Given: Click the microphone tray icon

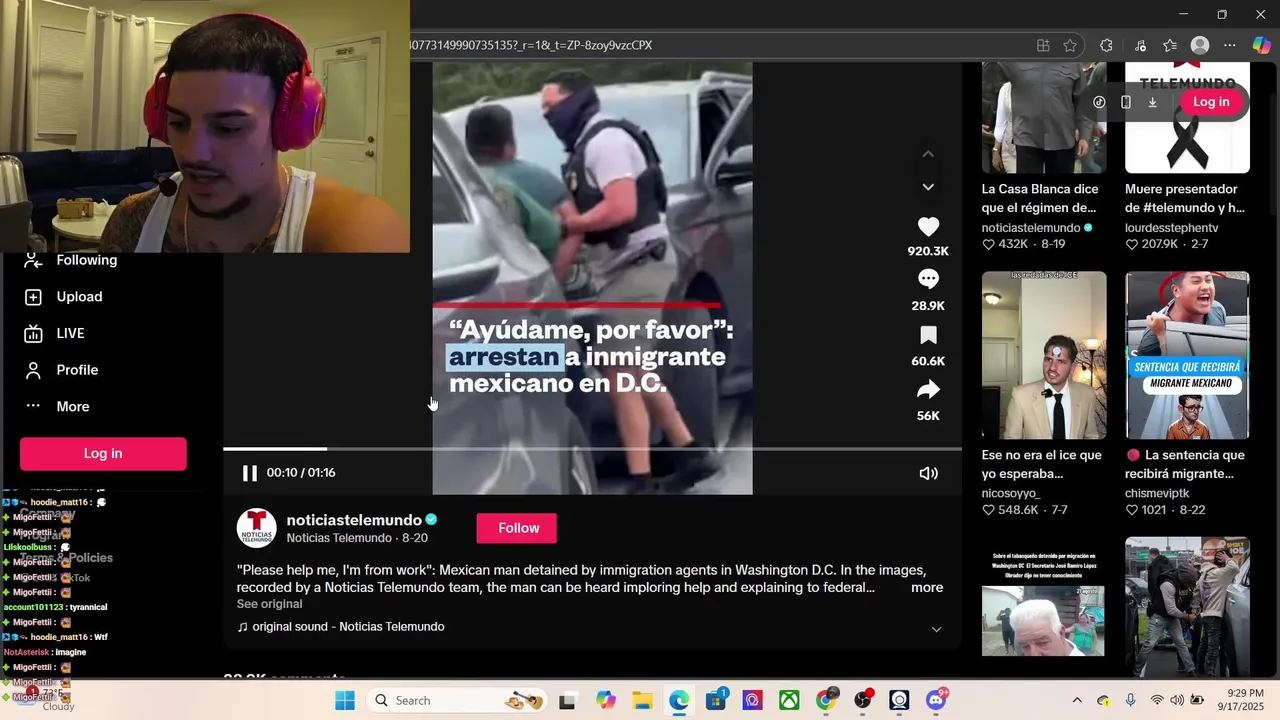Looking at the screenshot, I should click(x=1130, y=700).
